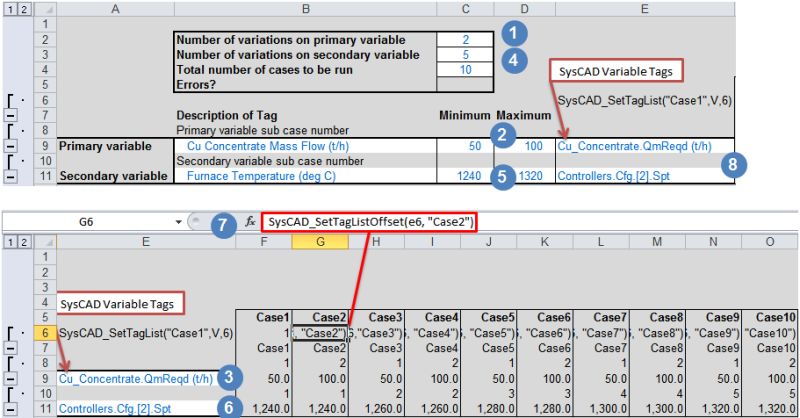Click bold Case1 header in row 5

(x=264, y=317)
